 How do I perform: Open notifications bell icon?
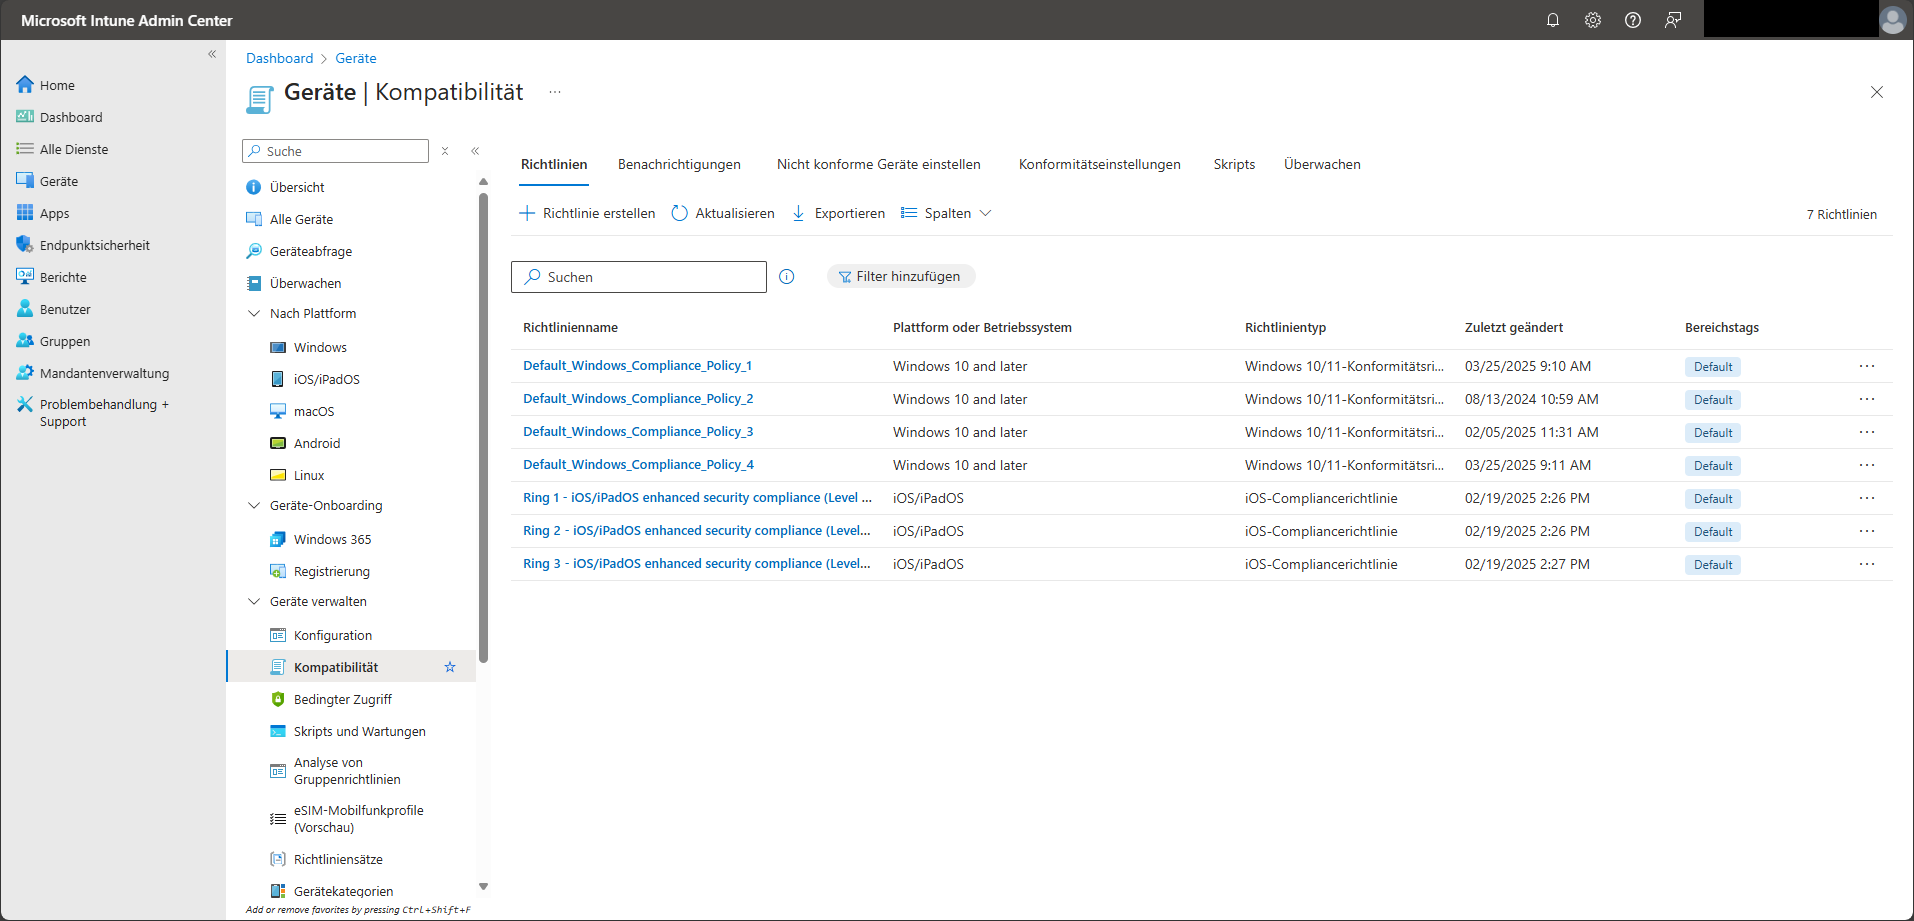pos(1553,20)
